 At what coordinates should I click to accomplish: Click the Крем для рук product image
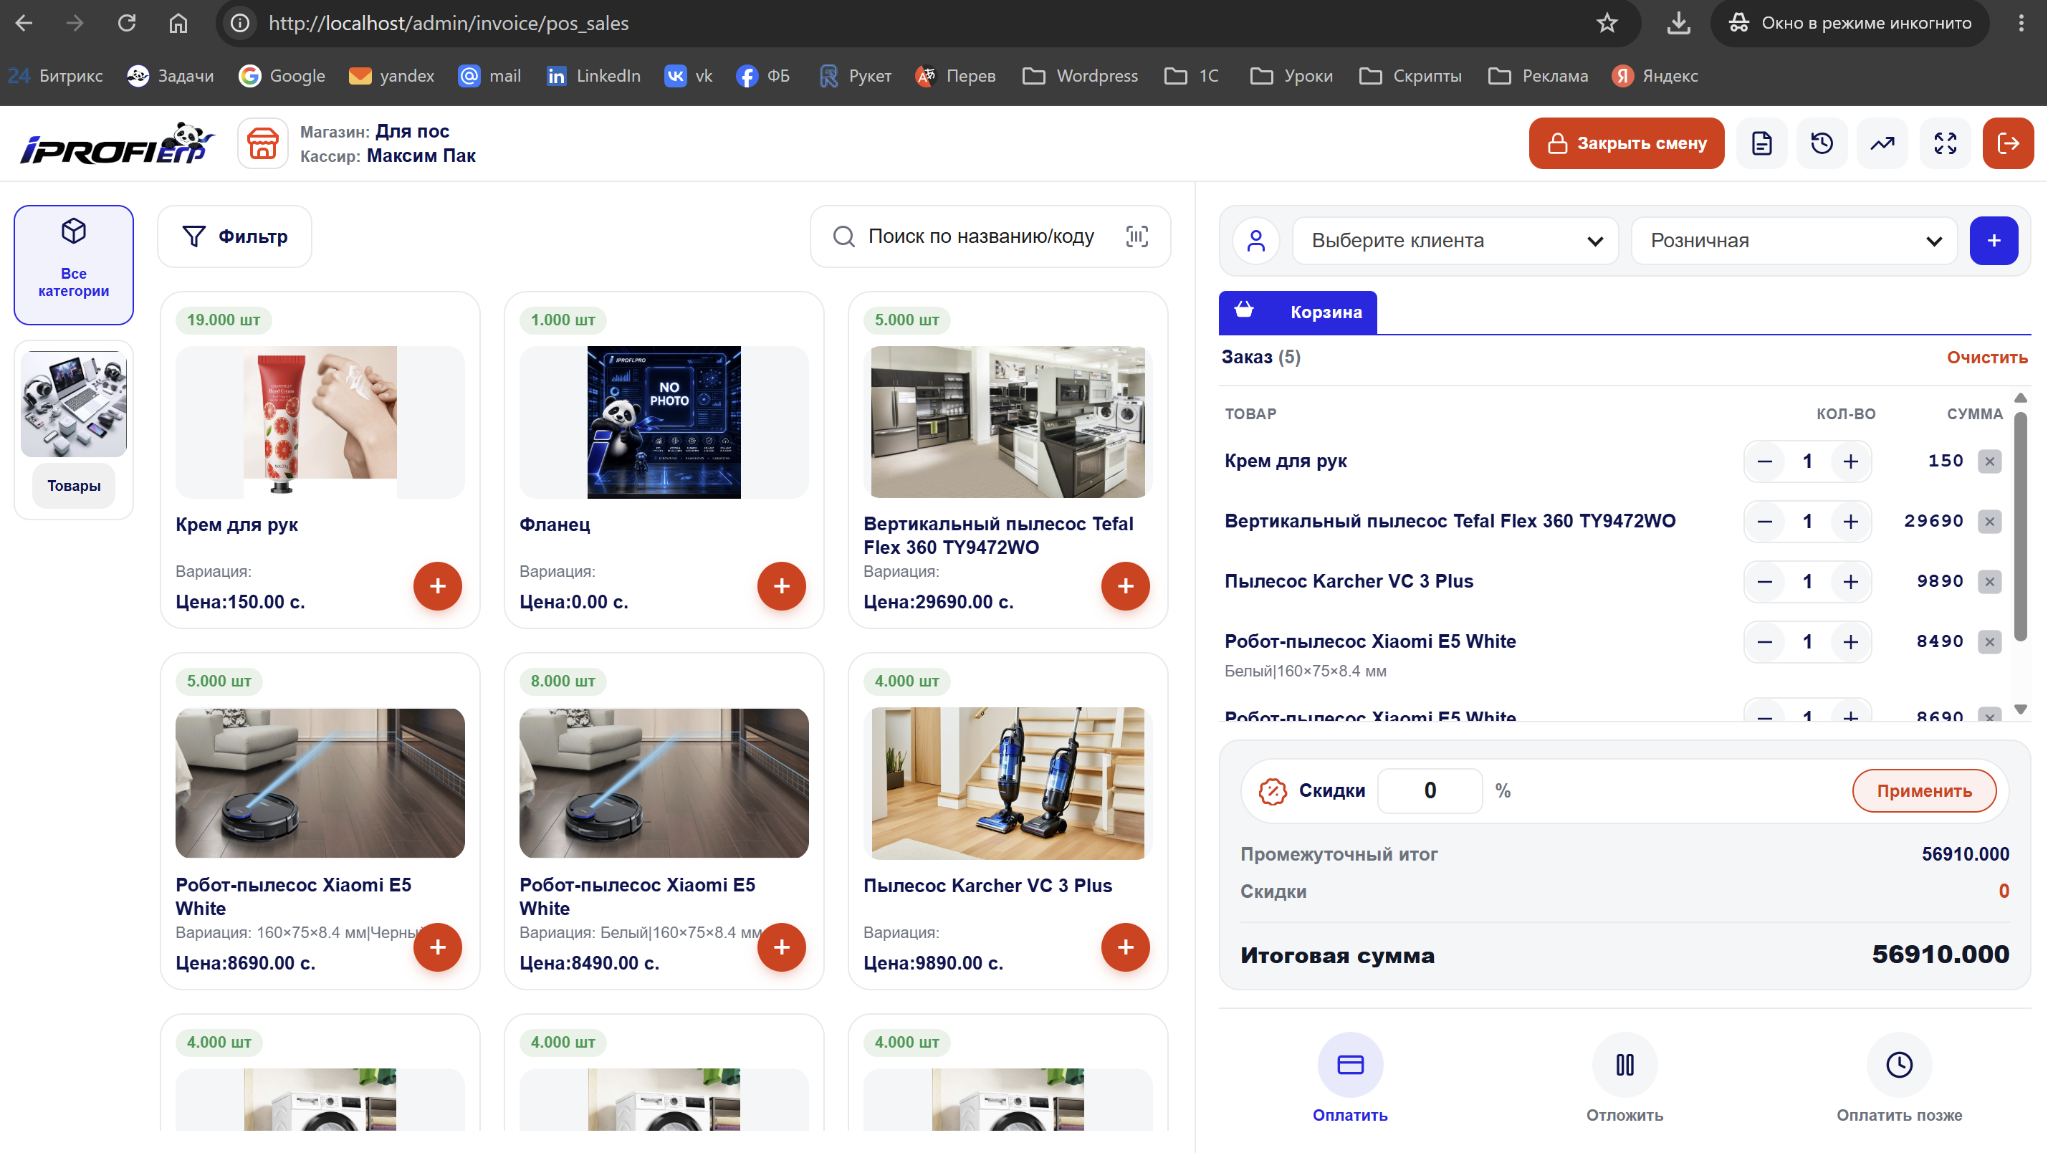pos(320,422)
